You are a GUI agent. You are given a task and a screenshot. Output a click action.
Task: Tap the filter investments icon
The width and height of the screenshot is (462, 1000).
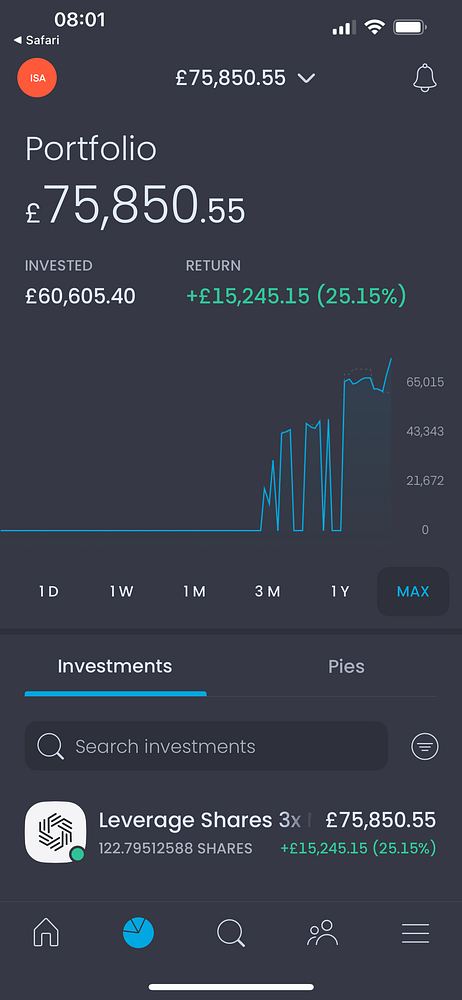coord(425,746)
